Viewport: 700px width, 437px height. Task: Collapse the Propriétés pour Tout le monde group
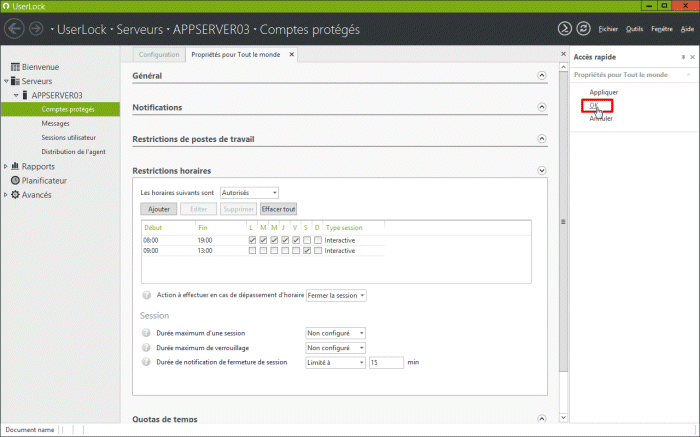689,75
